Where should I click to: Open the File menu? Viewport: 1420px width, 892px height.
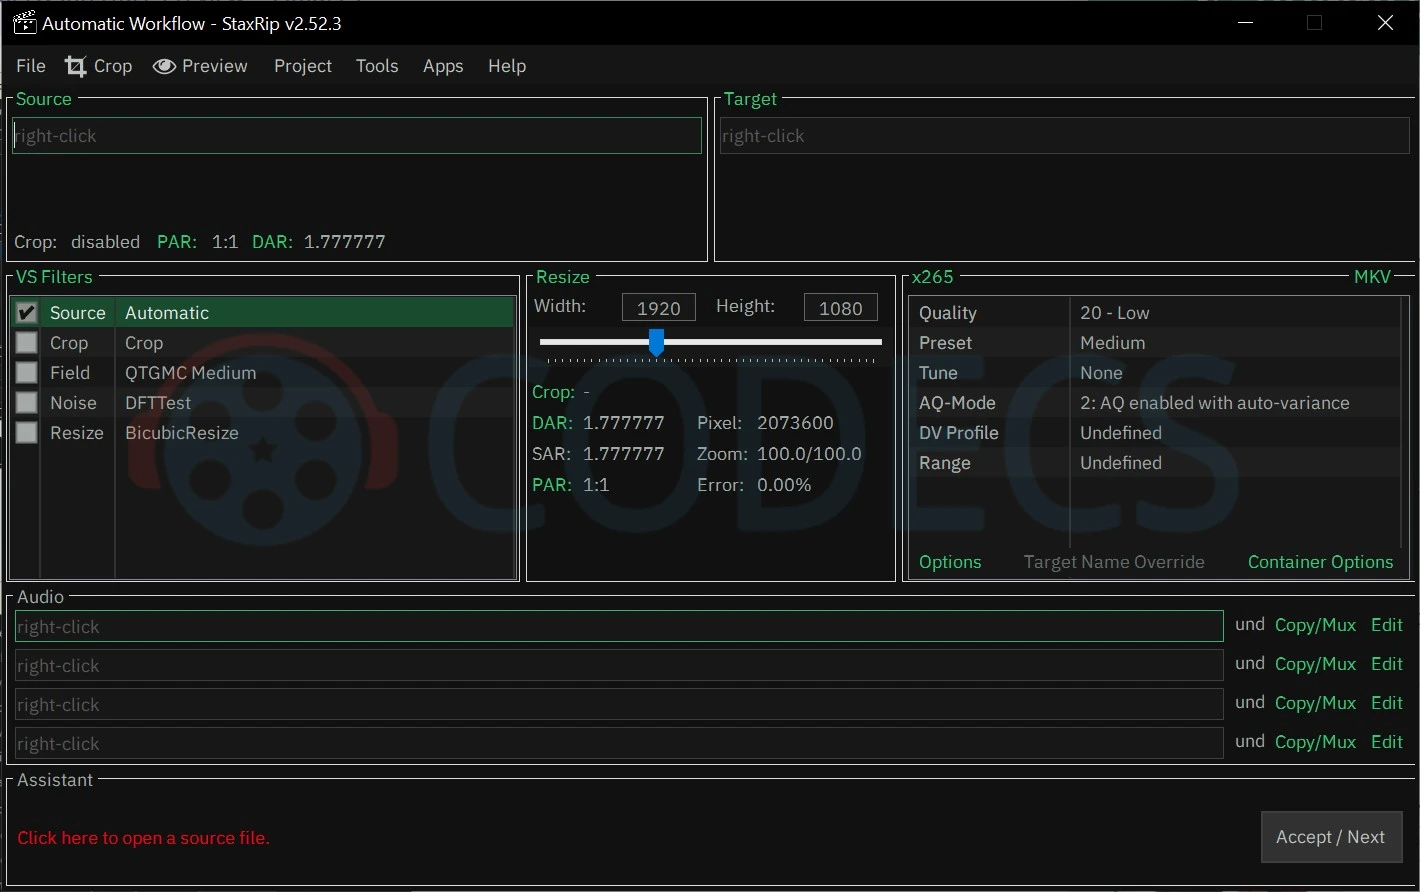click(x=31, y=66)
